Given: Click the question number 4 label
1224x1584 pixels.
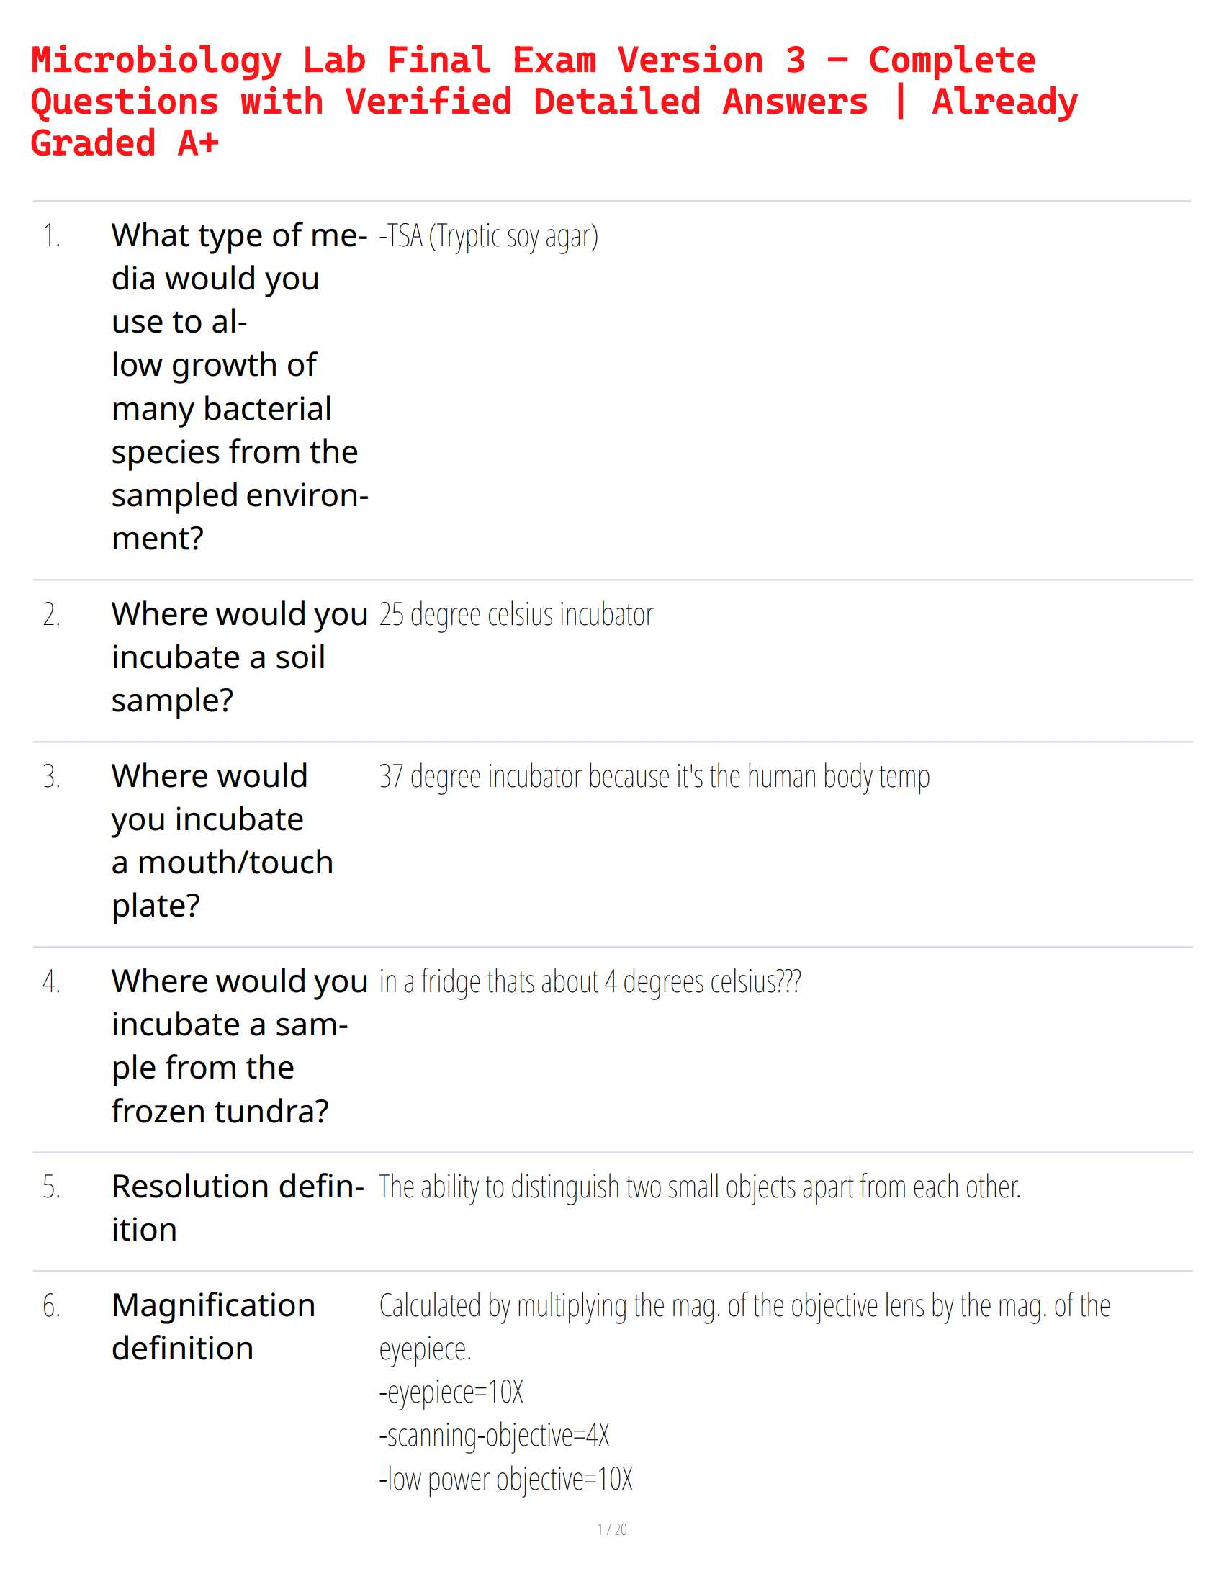Looking at the screenshot, I should coord(51,982).
